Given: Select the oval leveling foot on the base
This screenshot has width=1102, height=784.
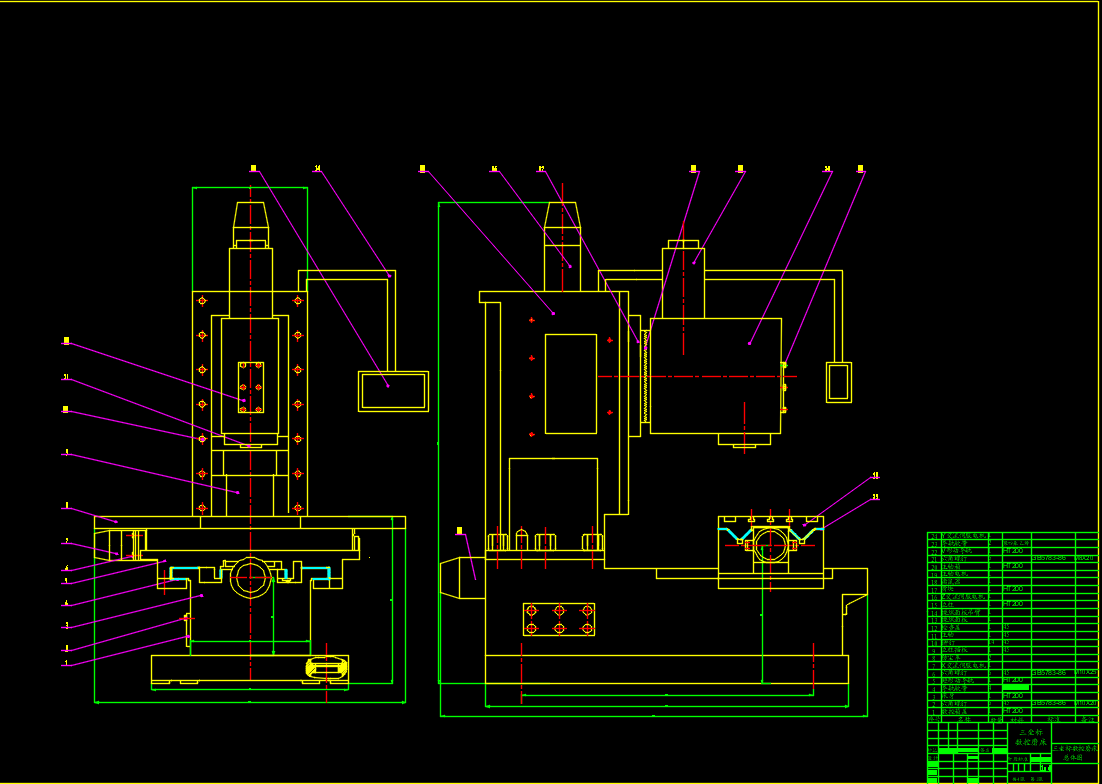Looking at the screenshot, I should (x=327, y=667).
